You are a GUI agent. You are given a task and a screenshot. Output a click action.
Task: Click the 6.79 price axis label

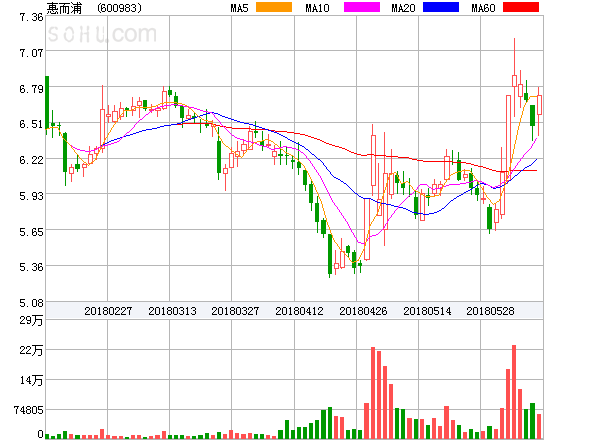click(x=31, y=89)
